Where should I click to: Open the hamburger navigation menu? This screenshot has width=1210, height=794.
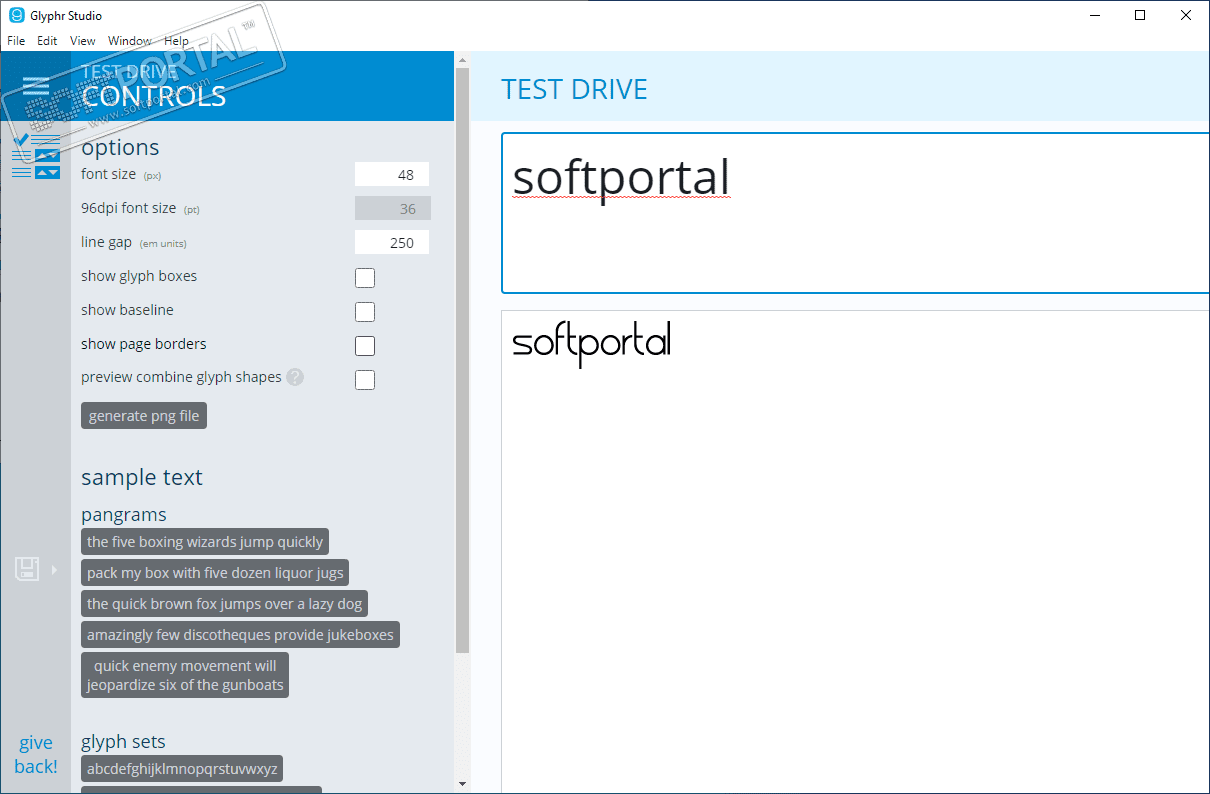36,87
